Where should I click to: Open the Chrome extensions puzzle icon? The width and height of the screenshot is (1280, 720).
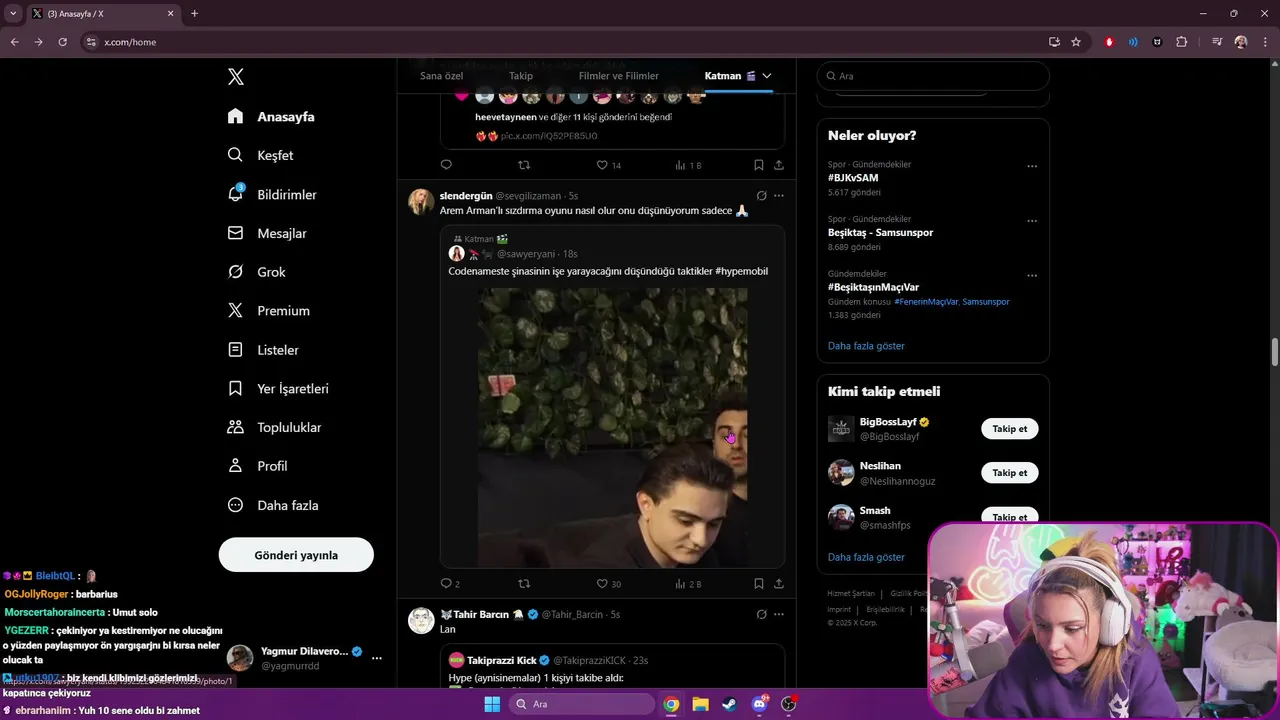coord(1181,42)
